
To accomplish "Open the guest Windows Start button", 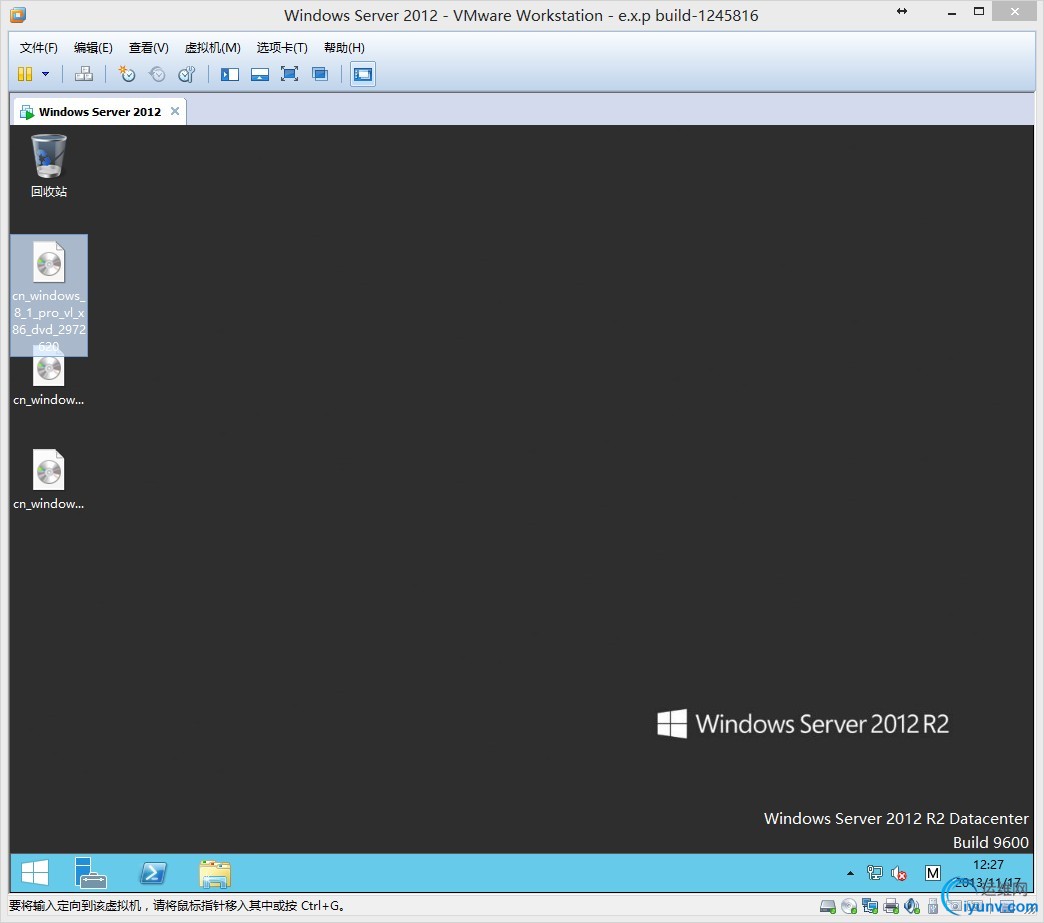I will (35, 873).
